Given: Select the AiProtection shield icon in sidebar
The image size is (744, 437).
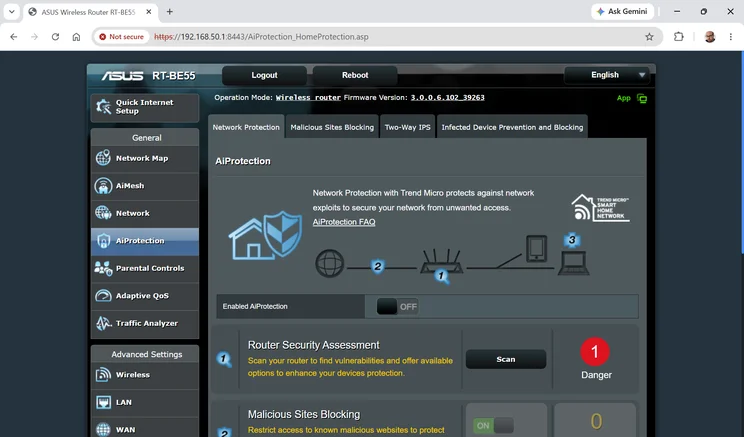Looking at the screenshot, I should pos(103,241).
